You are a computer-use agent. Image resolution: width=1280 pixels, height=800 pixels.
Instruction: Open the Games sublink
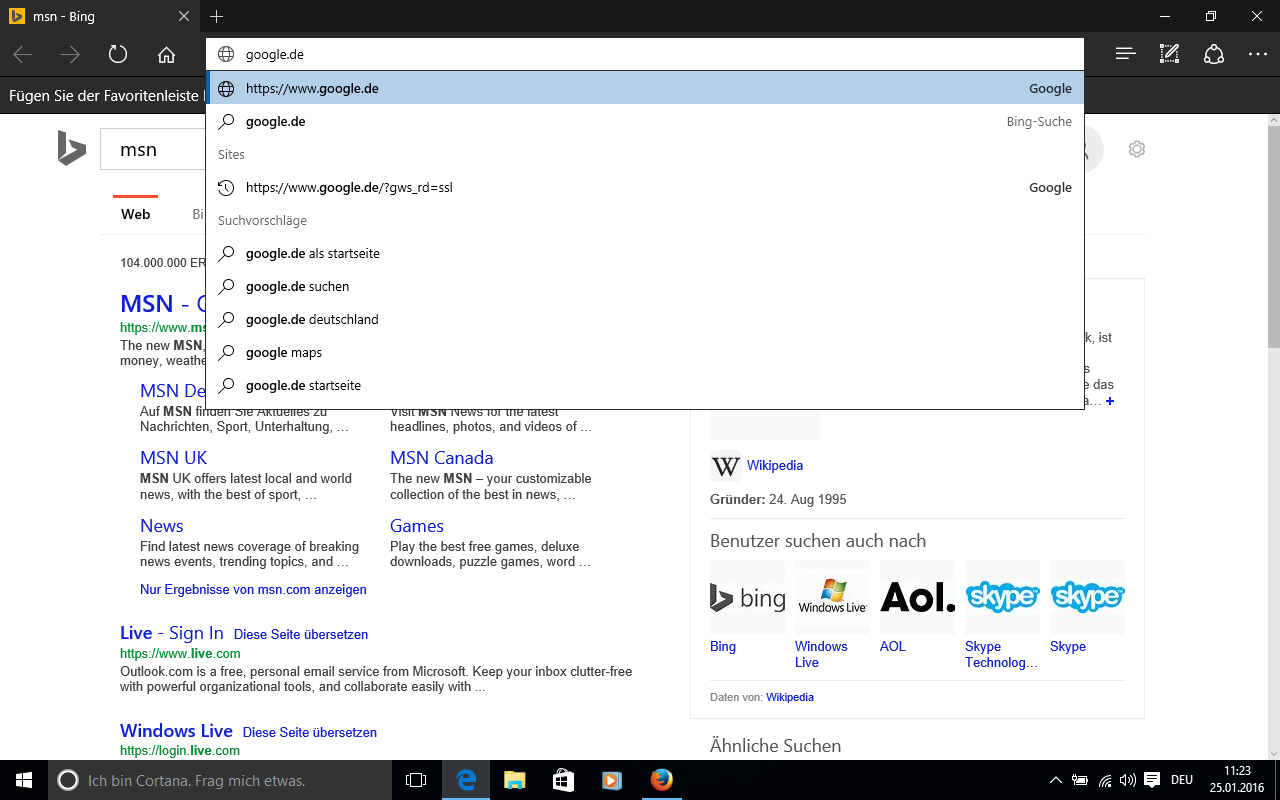tap(417, 526)
